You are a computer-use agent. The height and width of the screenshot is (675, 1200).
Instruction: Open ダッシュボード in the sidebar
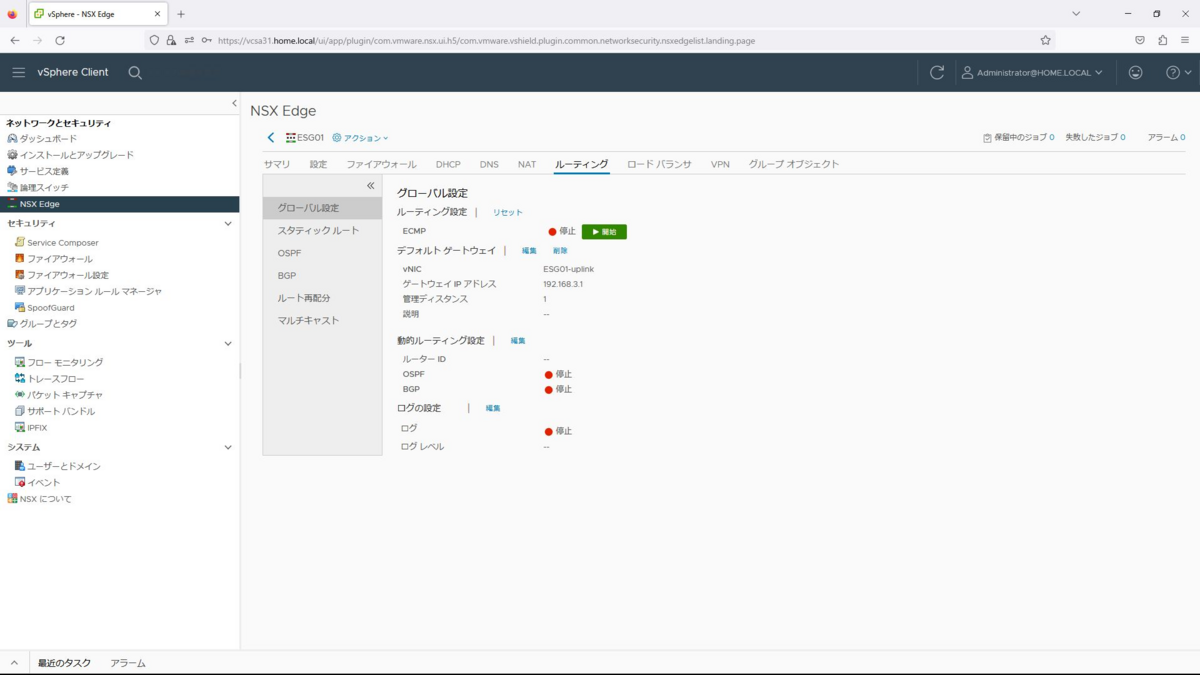tap(48, 139)
